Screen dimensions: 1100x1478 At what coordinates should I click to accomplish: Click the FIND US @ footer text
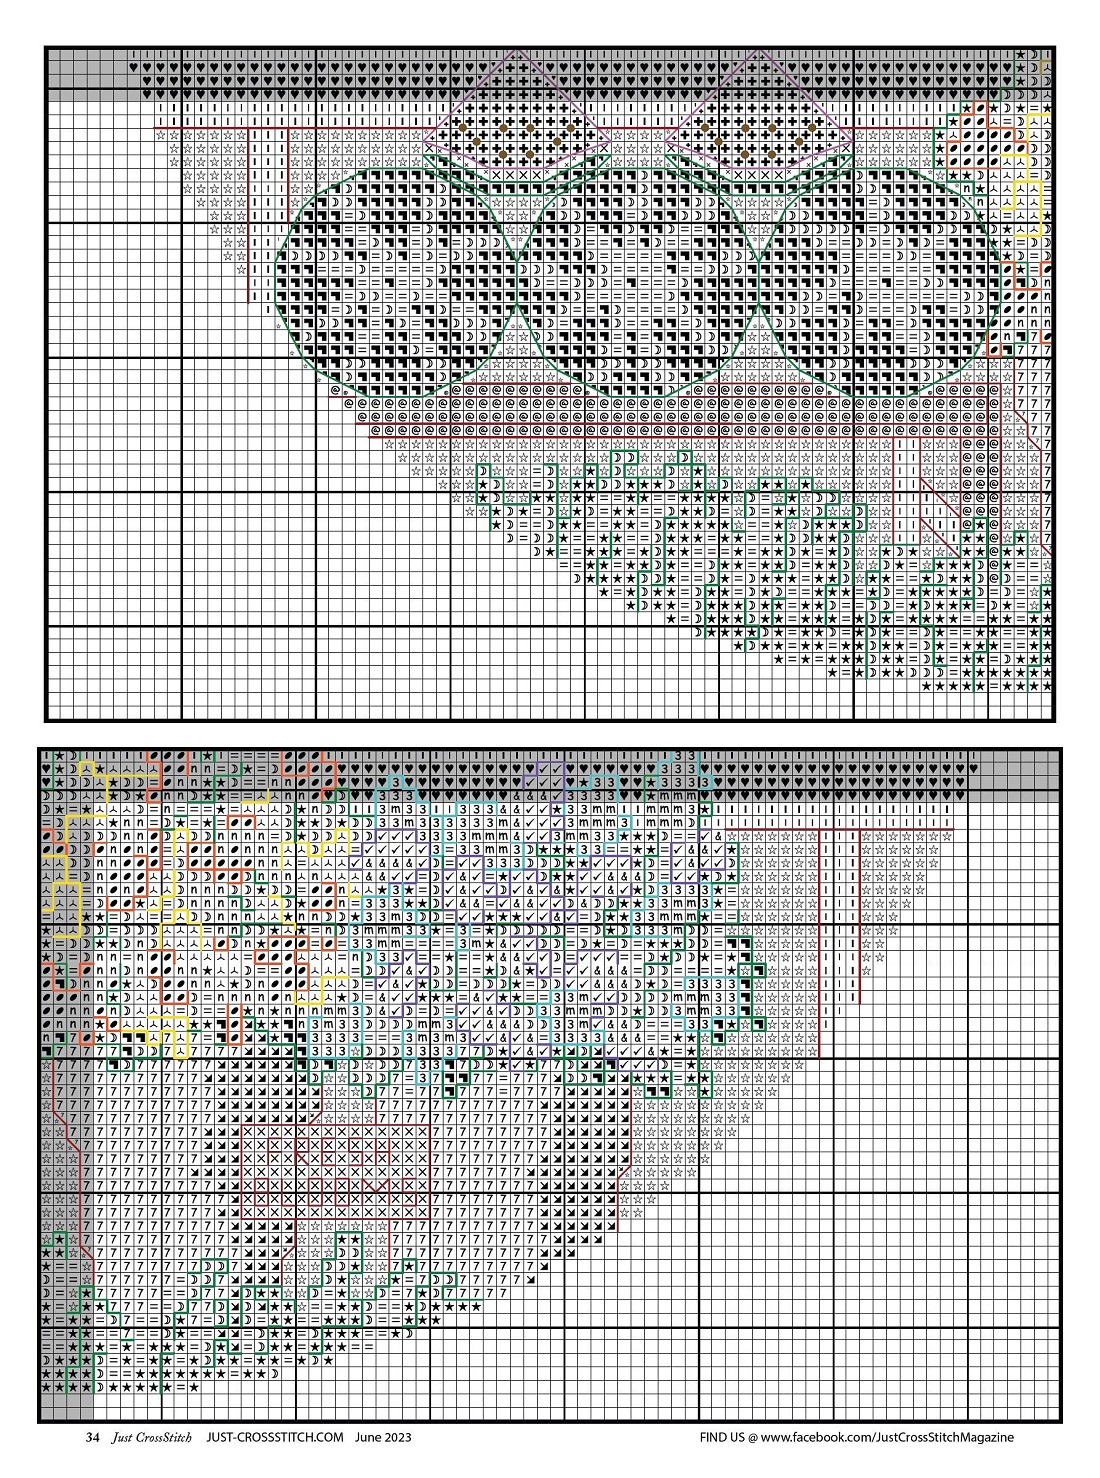tap(728, 1437)
